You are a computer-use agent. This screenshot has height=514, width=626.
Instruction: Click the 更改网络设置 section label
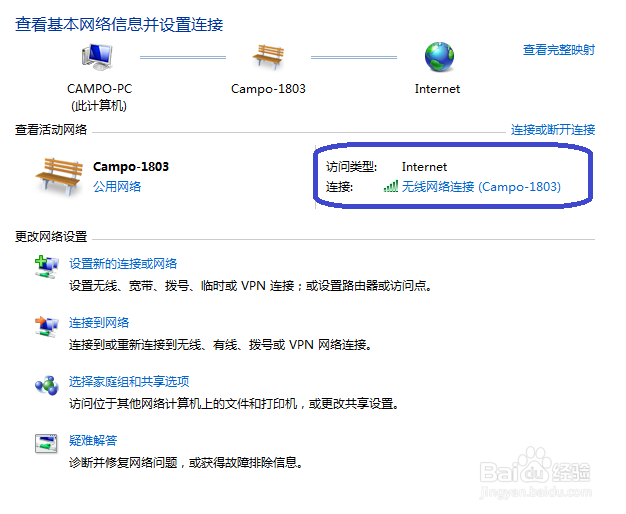tap(51, 236)
